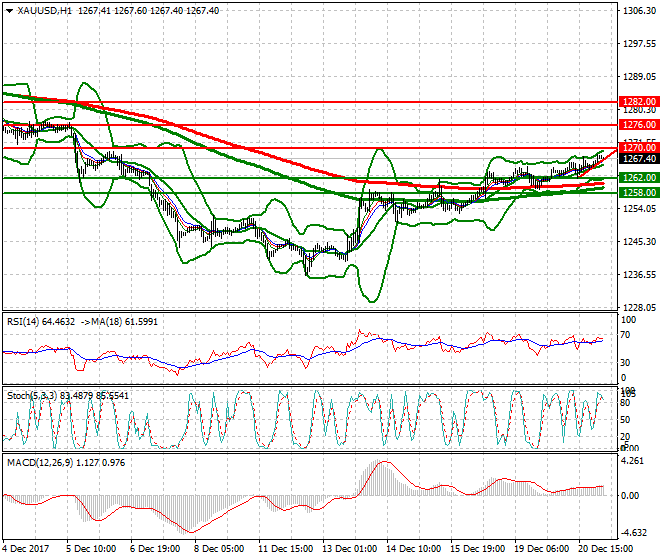
Task: Click the 1289.05 price scale value
Action: [x=639, y=77]
